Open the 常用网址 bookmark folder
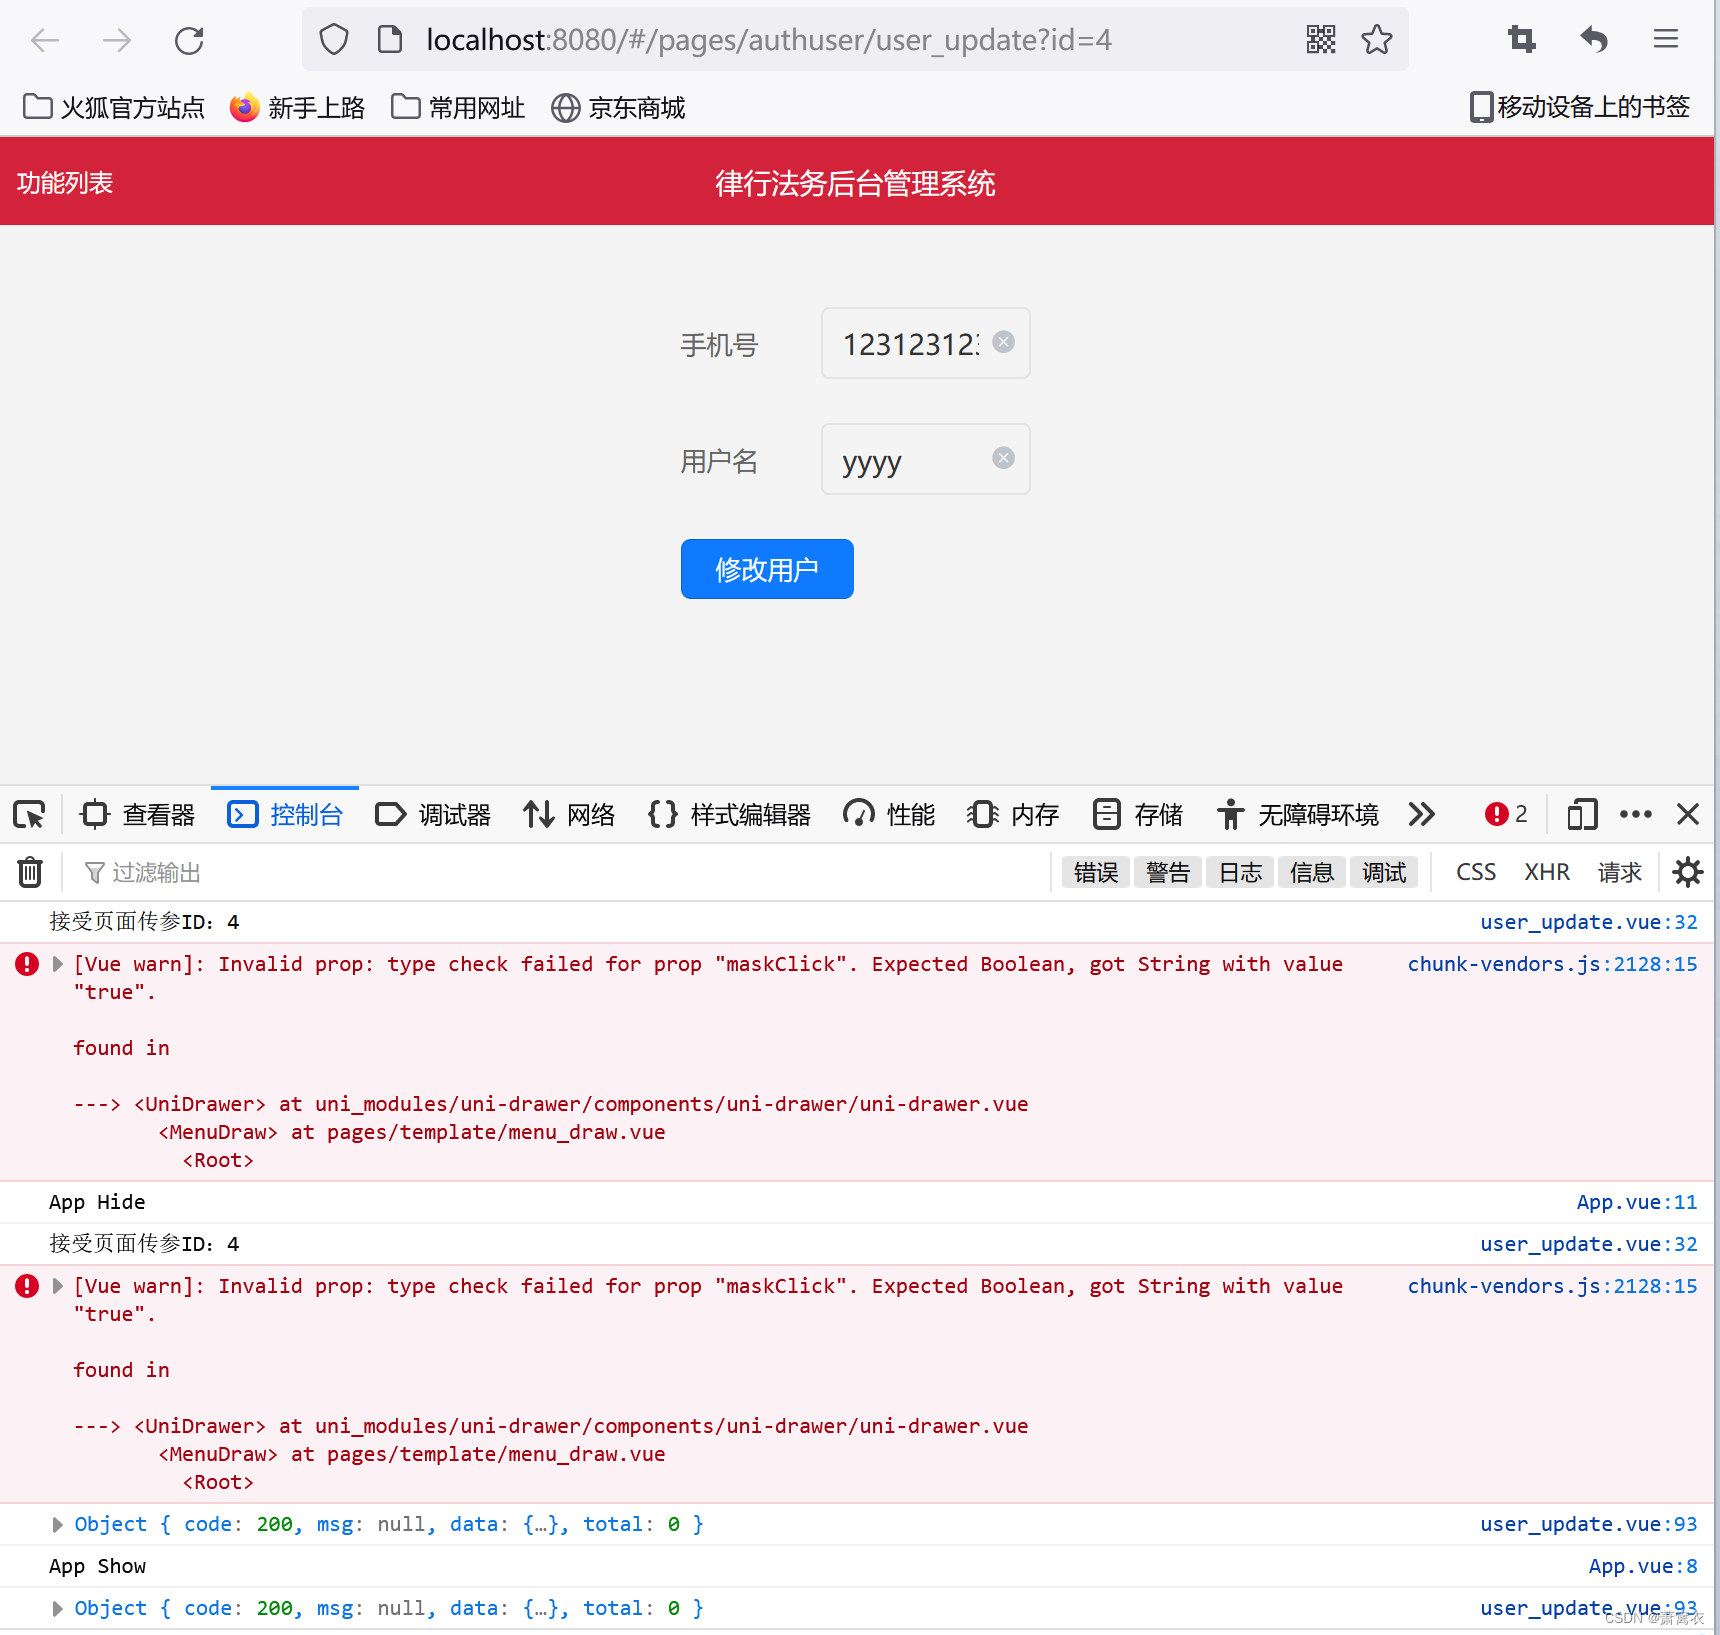 (x=457, y=107)
